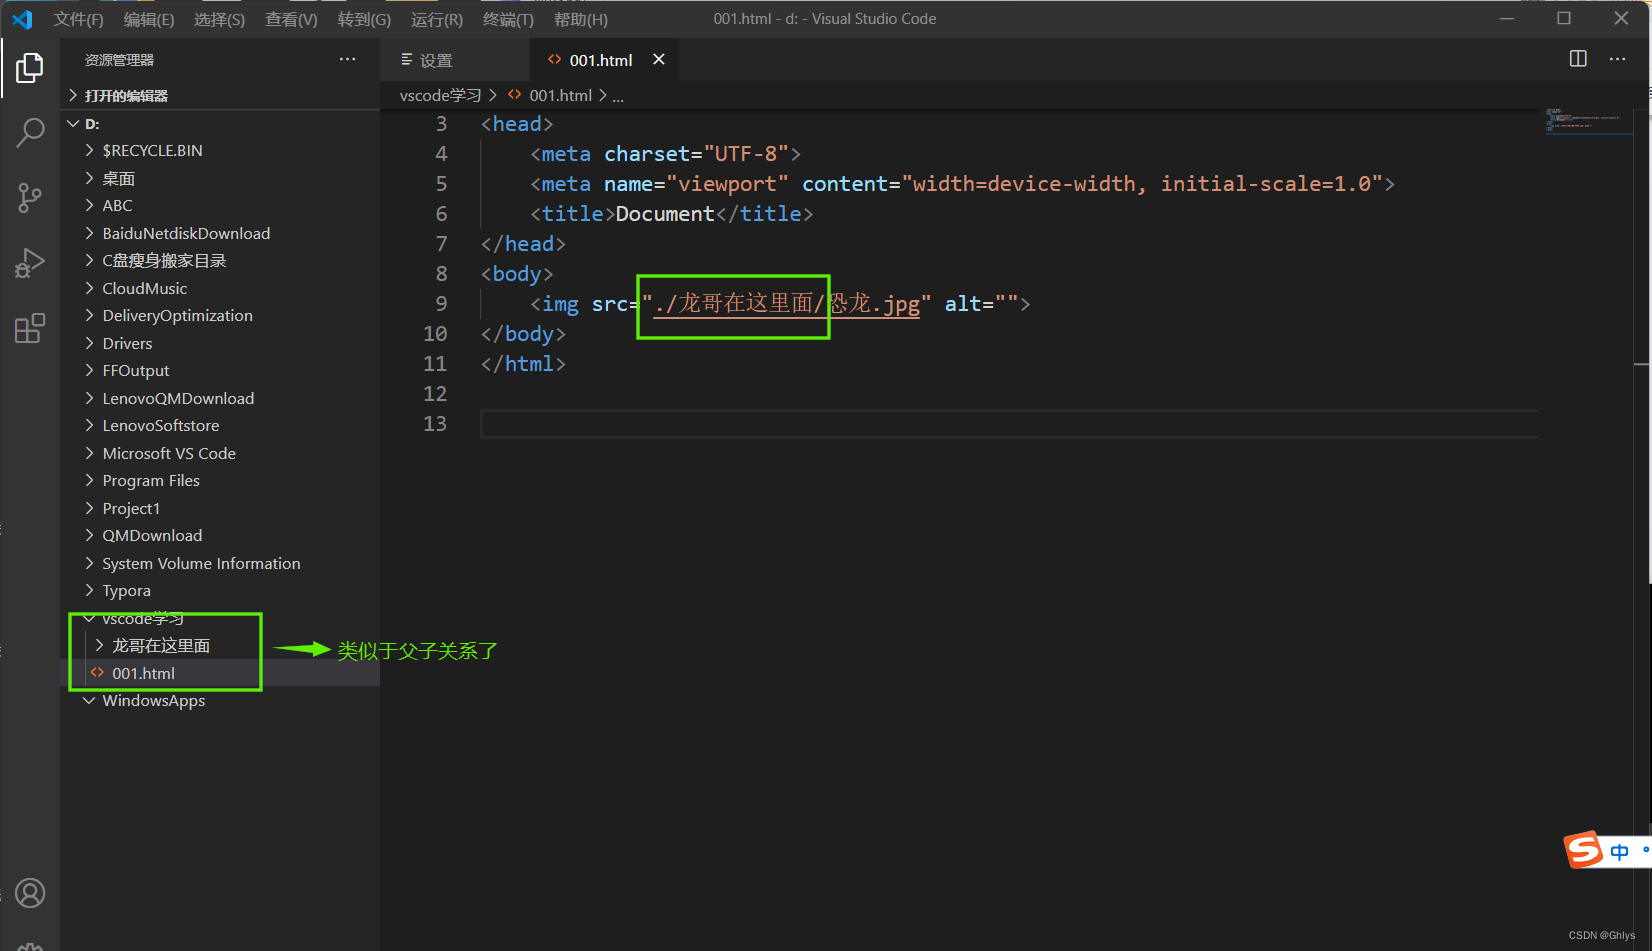Image resolution: width=1652 pixels, height=951 pixels.
Task: Expand the 桌面 folder
Action: click(x=220, y=178)
